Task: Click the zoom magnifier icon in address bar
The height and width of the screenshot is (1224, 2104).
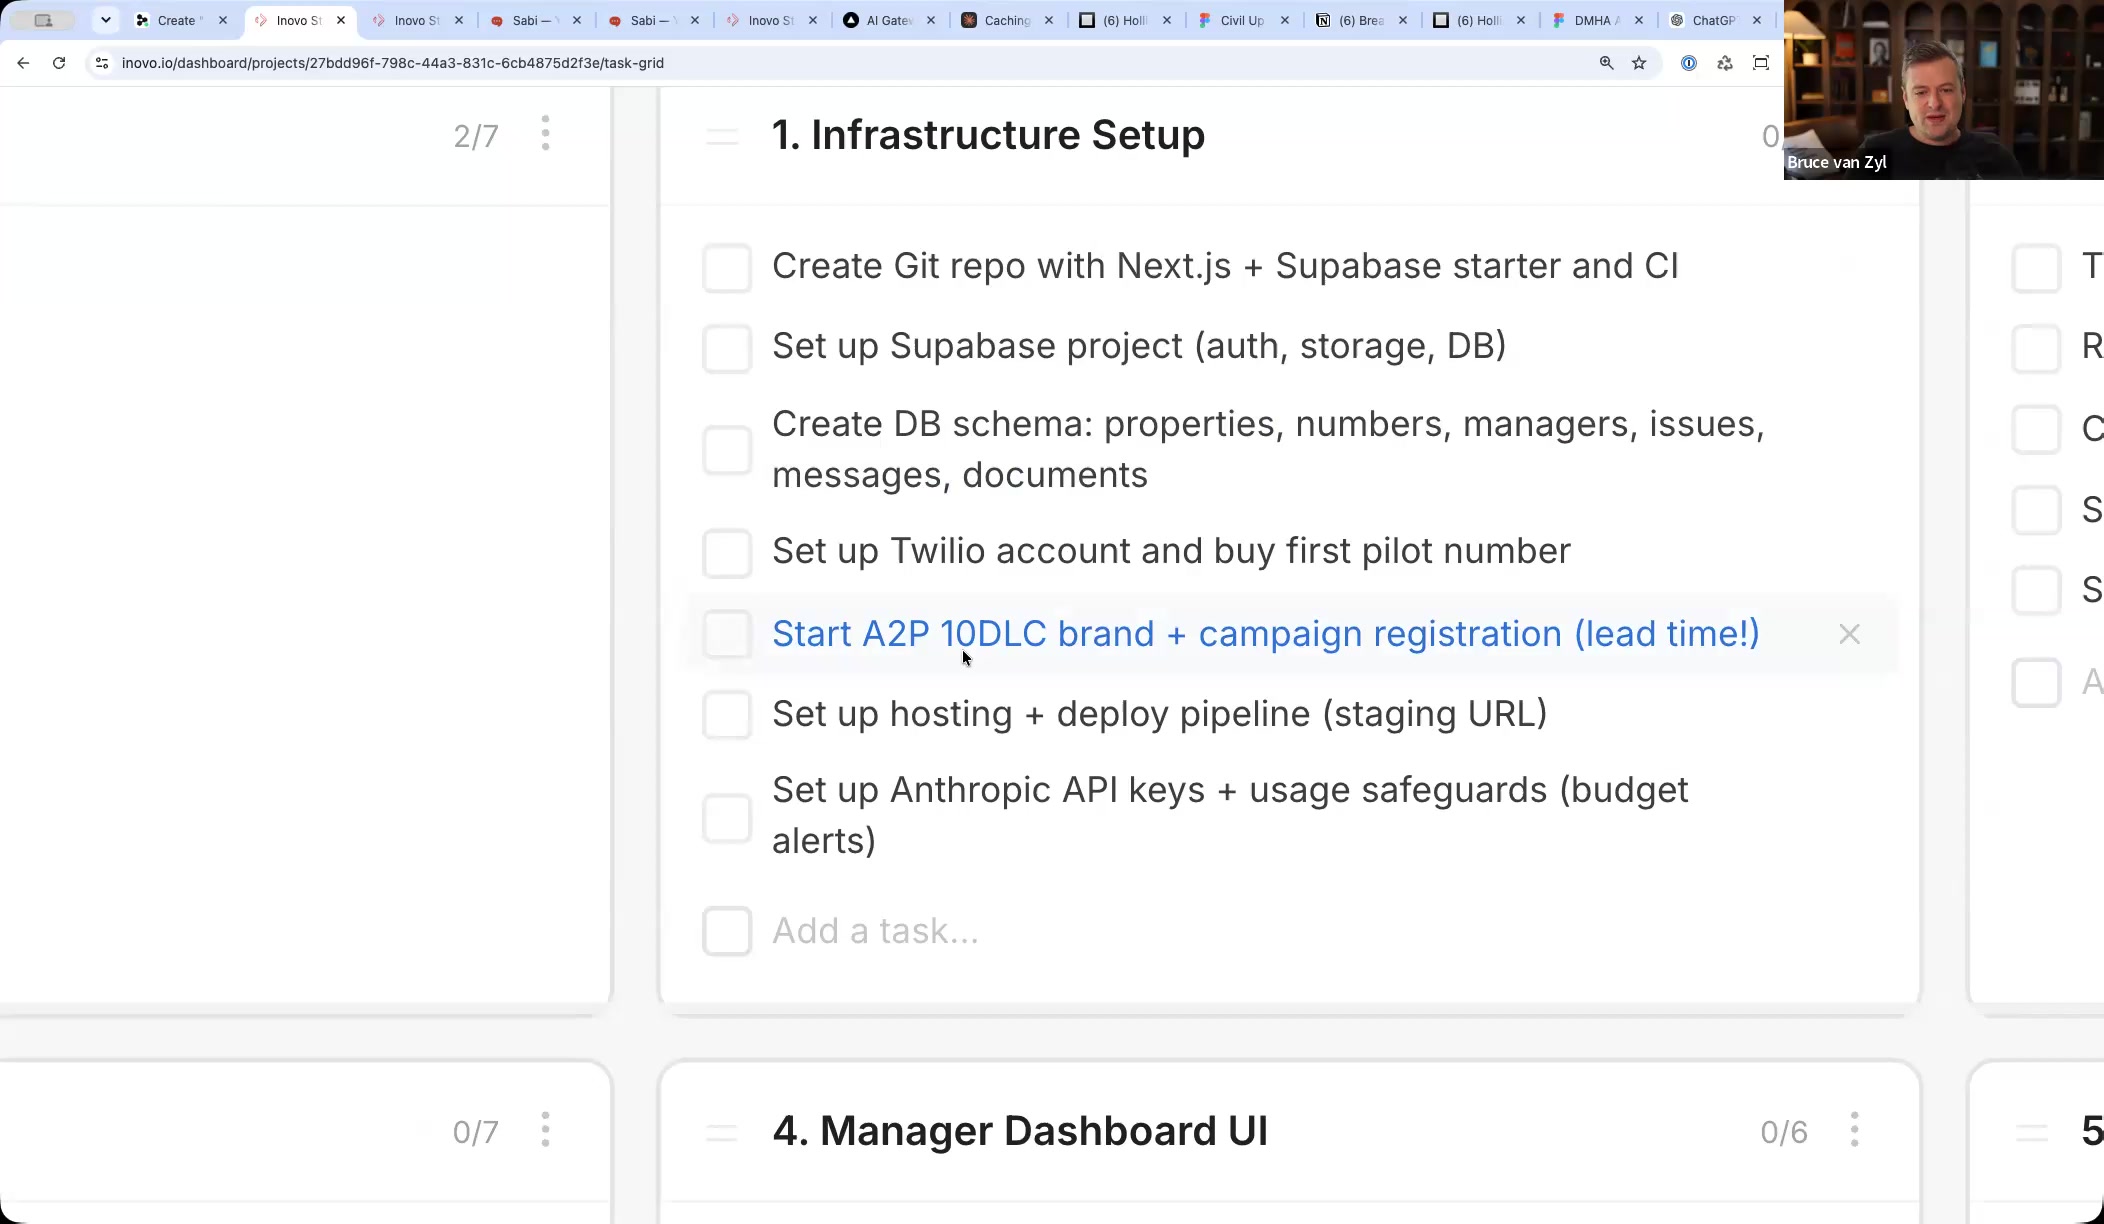Action: pos(1606,63)
